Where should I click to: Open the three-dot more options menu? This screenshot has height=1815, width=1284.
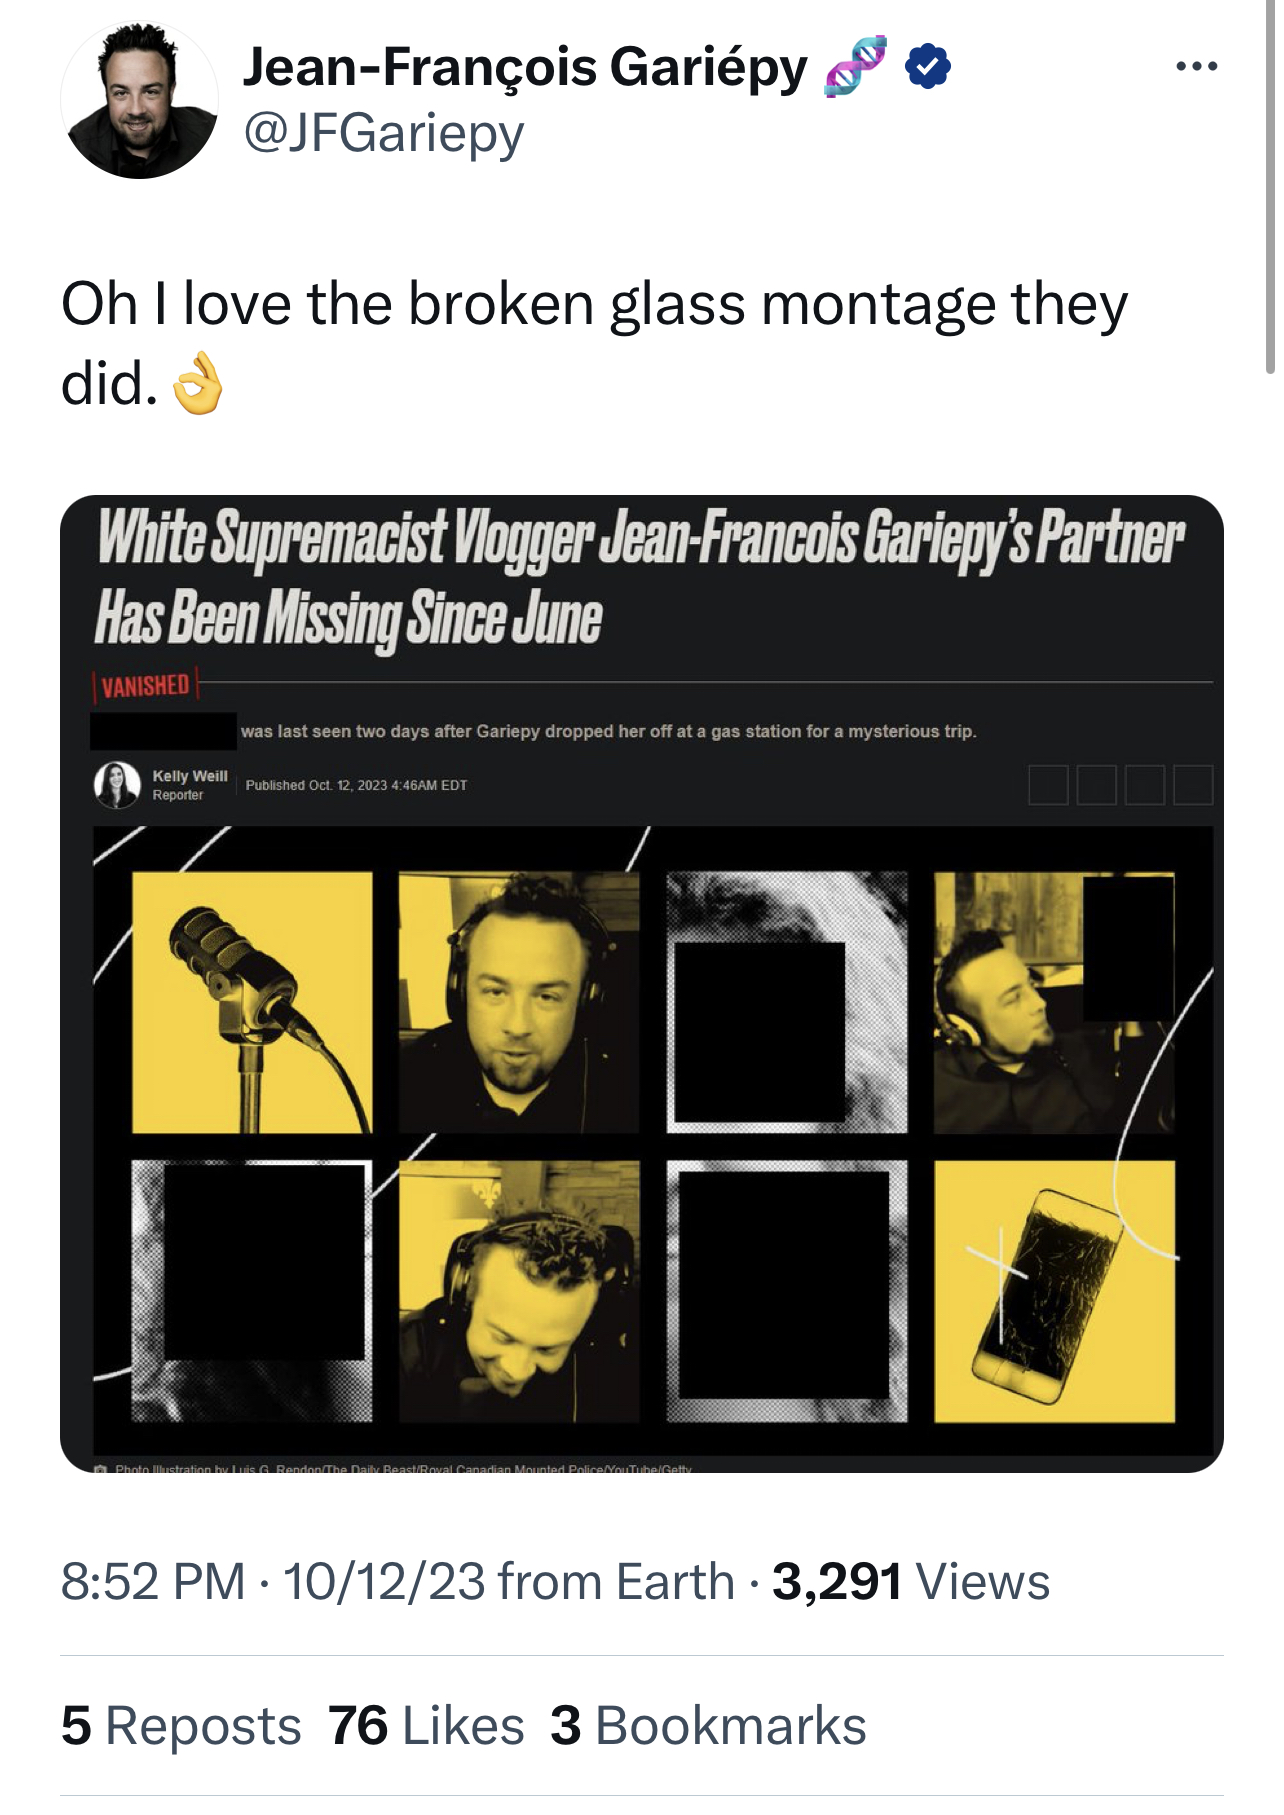coord(1196,67)
